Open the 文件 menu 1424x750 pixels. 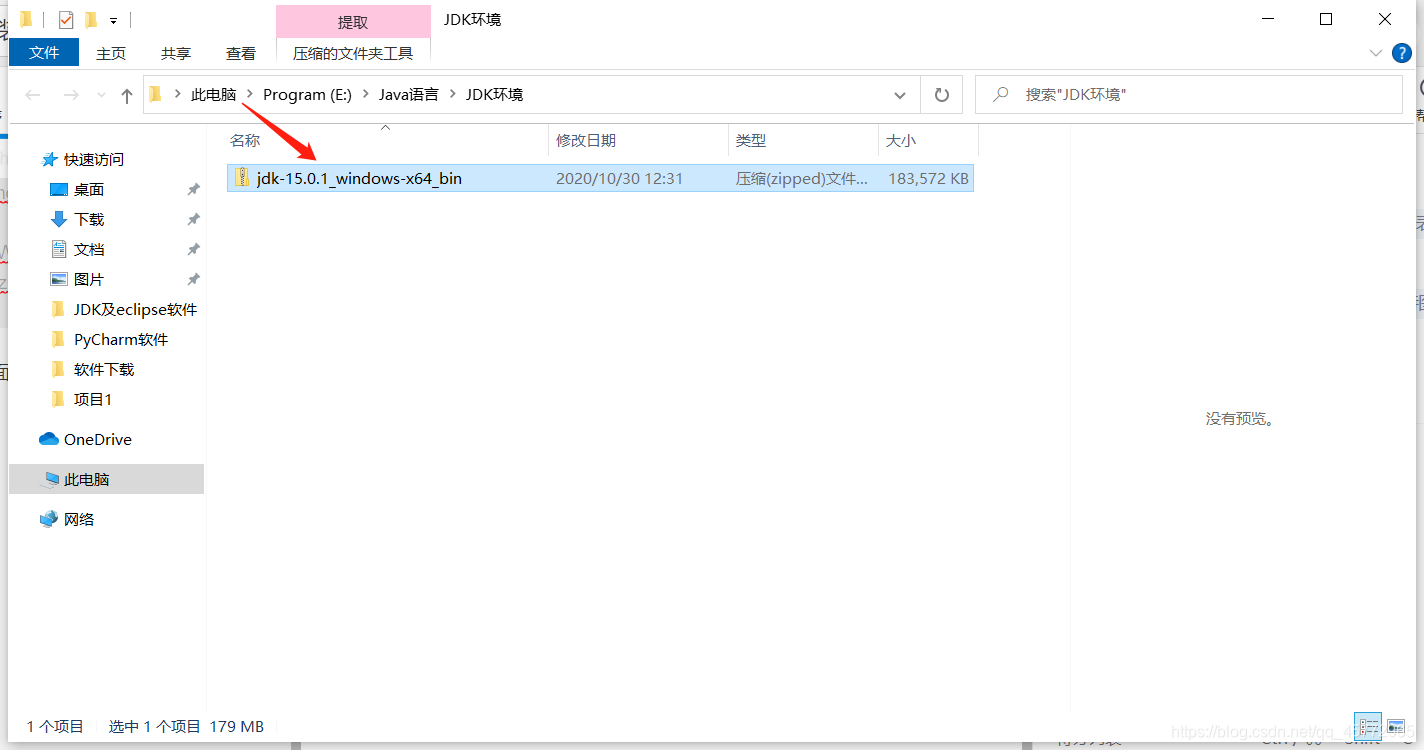click(44, 53)
